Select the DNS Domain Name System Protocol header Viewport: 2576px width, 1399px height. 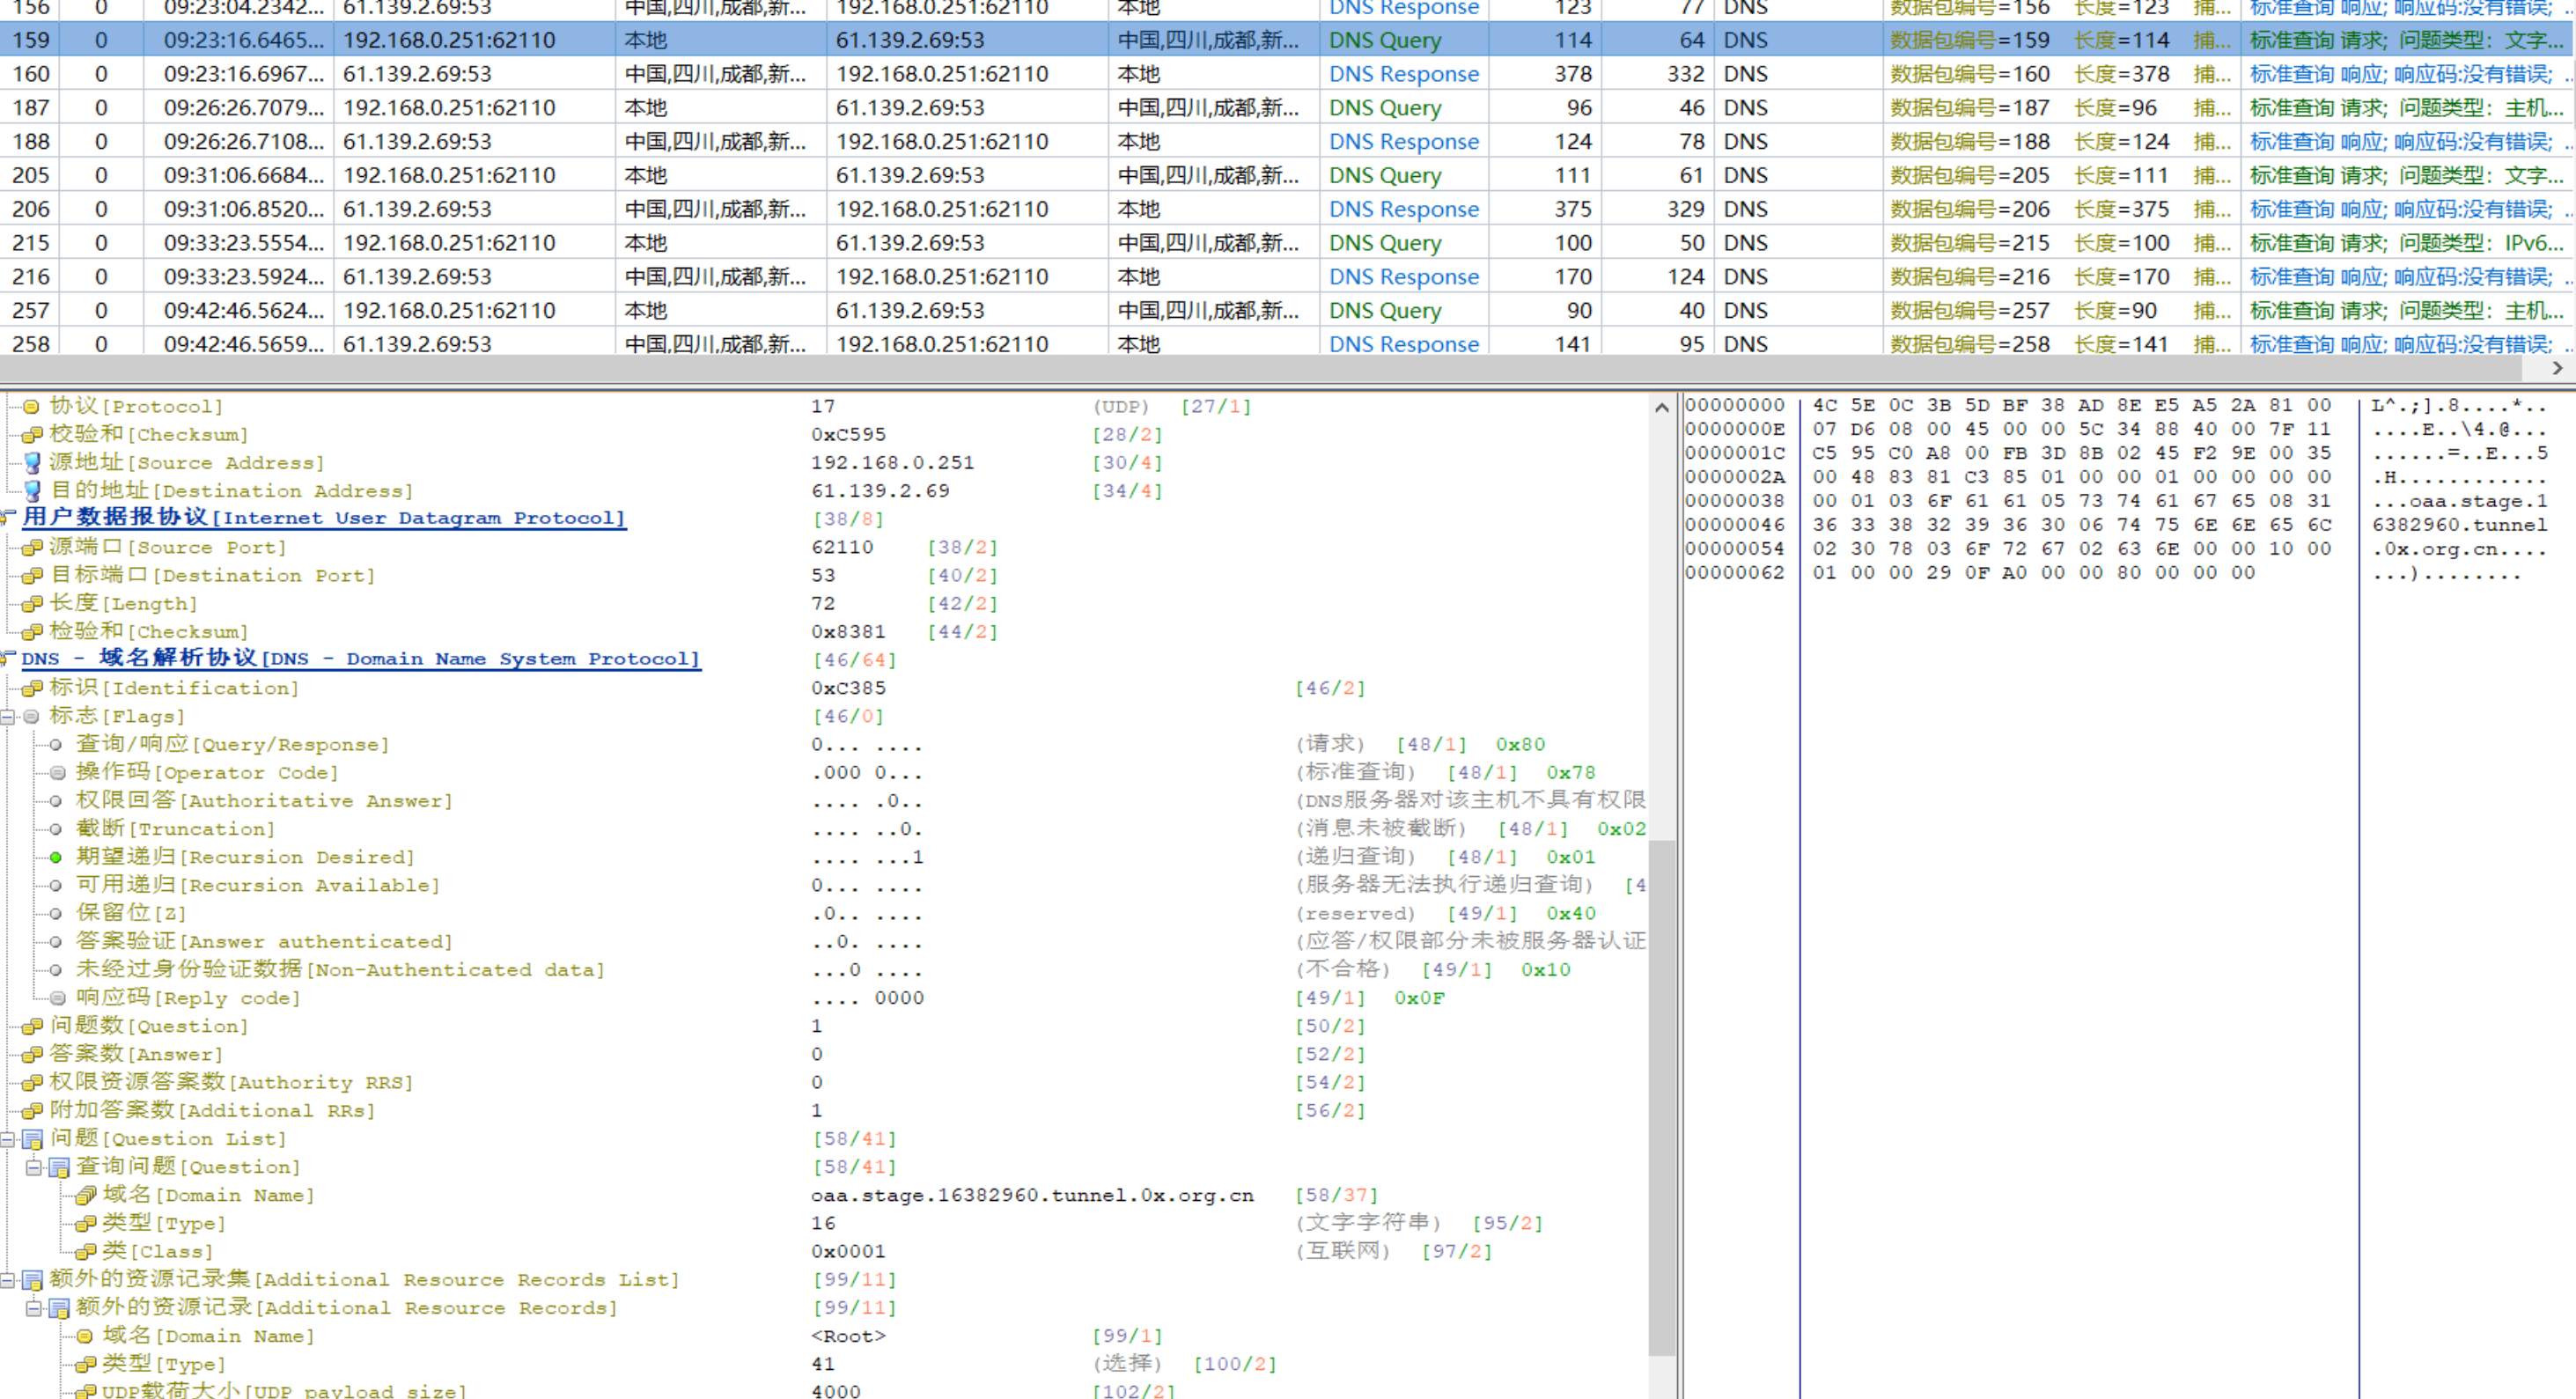(361, 659)
